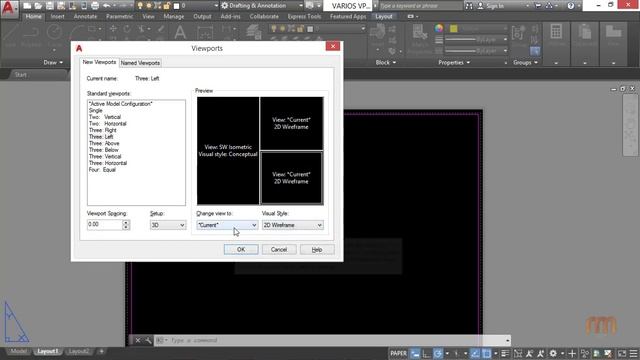Select the Text tool in ribbon
This screenshot has width=640, height=360.
(x=180, y=33)
